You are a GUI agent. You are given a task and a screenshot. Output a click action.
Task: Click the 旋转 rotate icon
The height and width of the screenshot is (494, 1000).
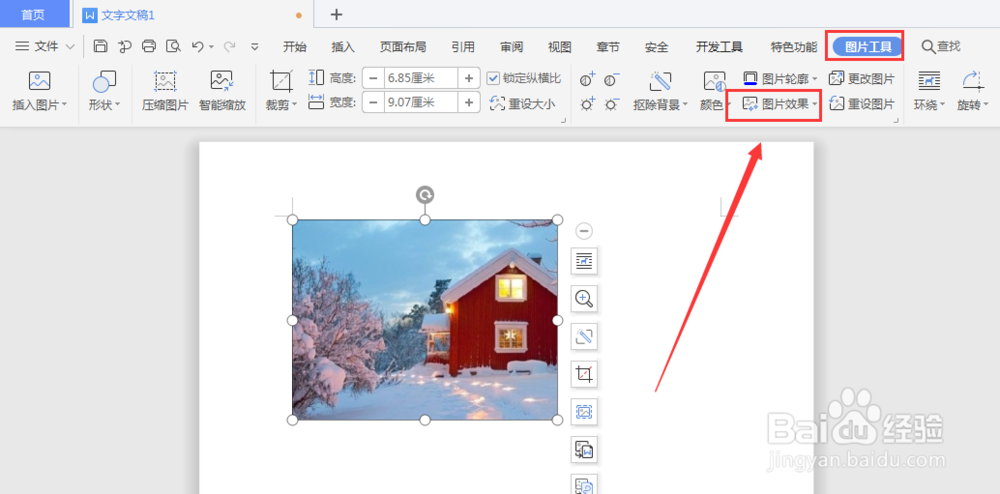tap(972, 81)
